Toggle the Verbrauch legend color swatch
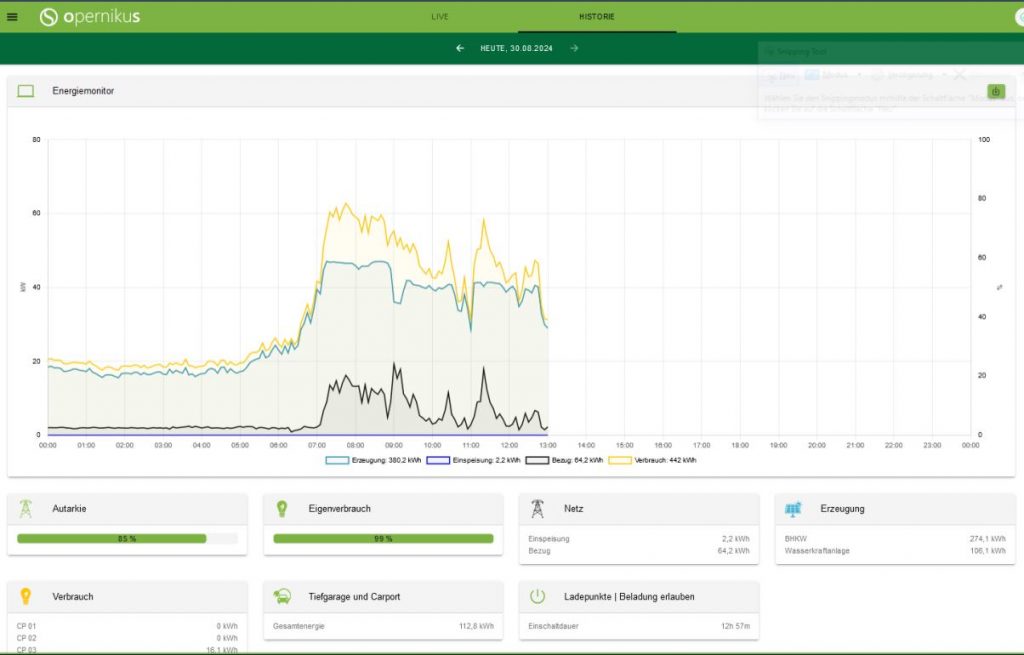 point(620,460)
